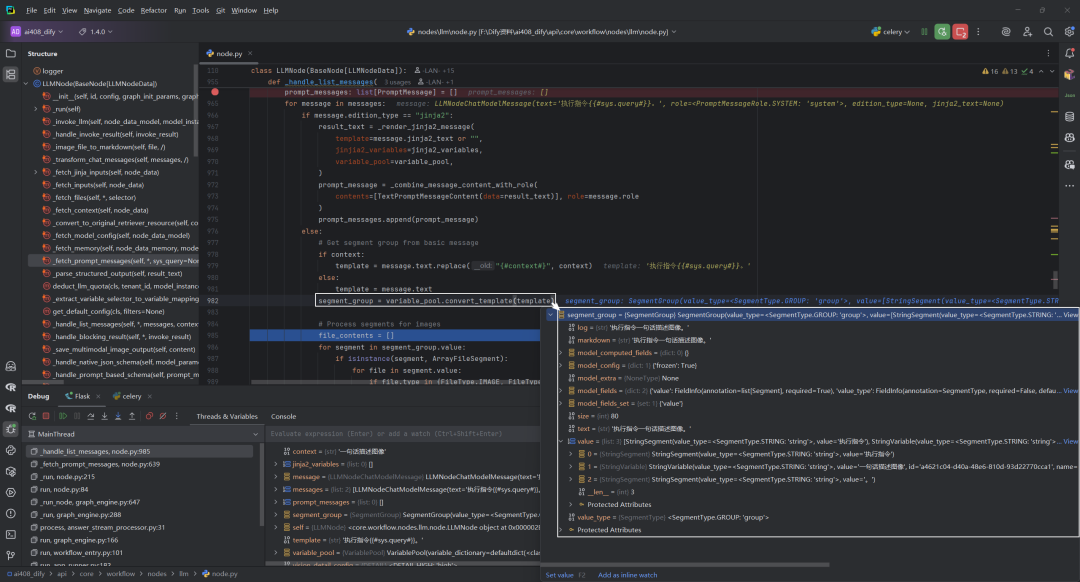
Task: Click the Code With Me icon
Action: (1027, 32)
